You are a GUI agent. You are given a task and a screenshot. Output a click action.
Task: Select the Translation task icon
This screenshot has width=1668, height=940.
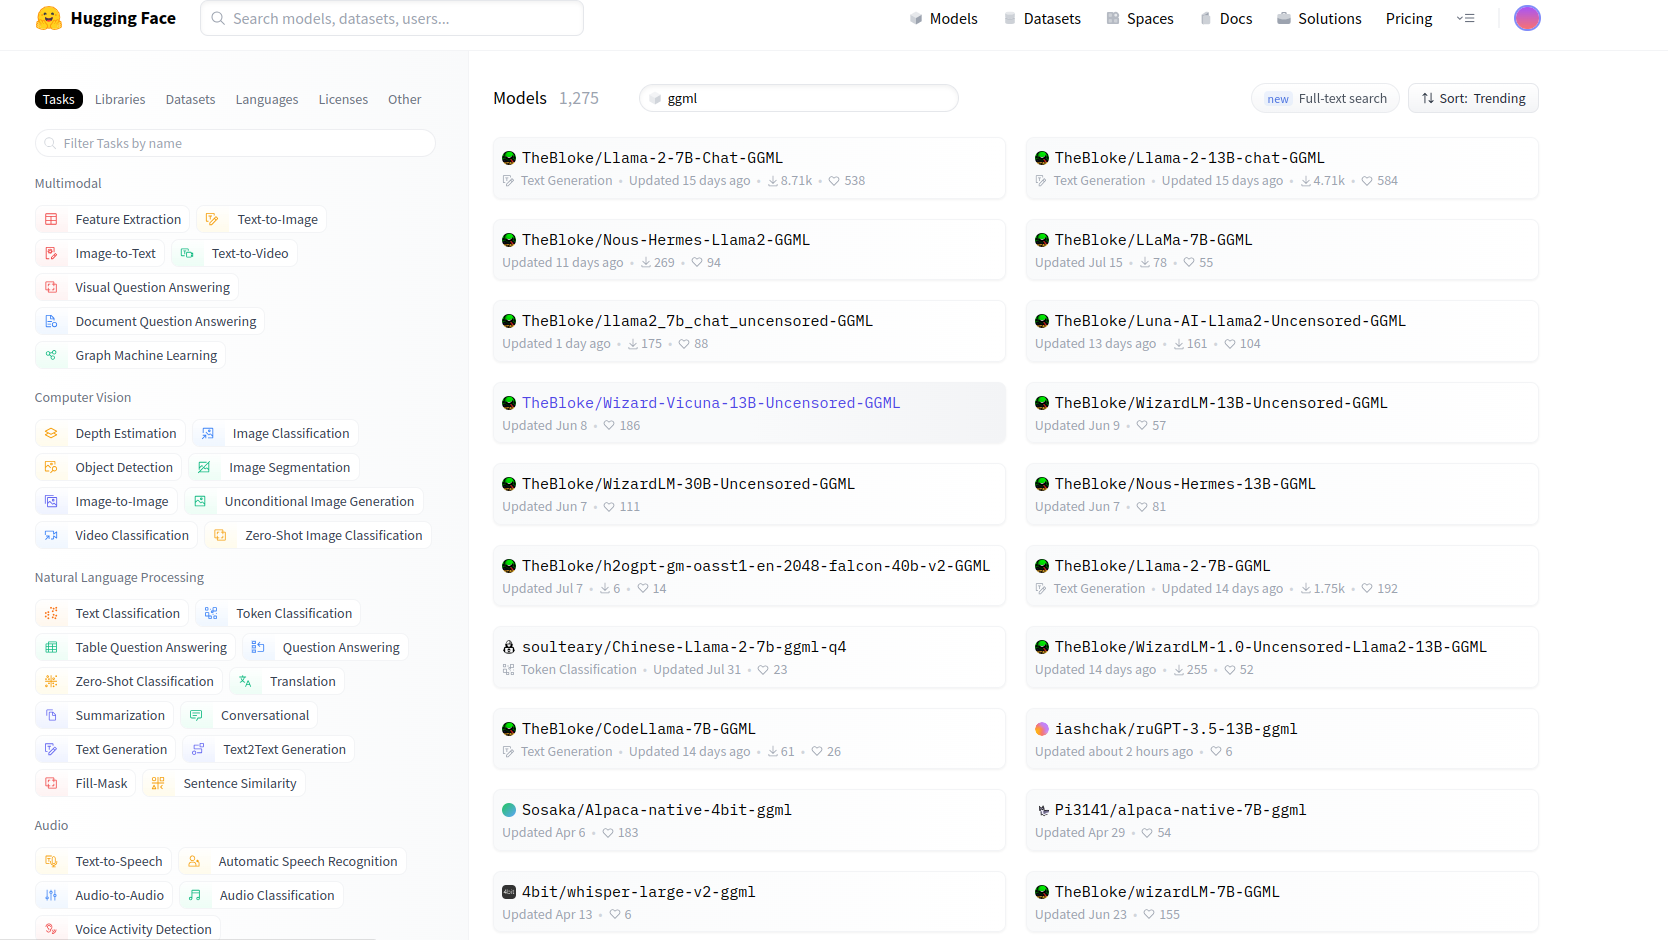(x=244, y=680)
